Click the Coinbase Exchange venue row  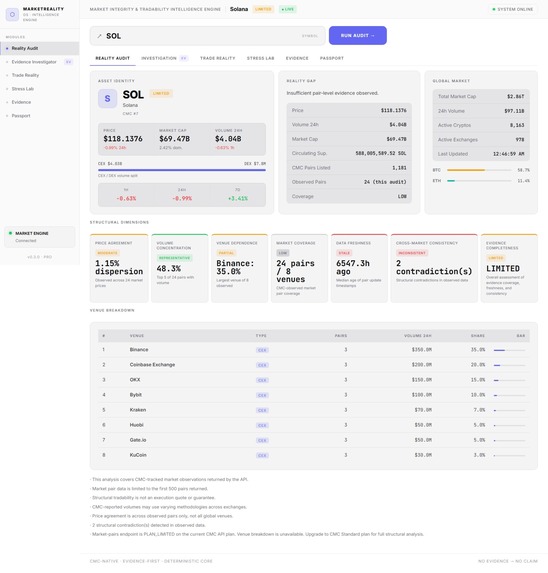(x=314, y=365)
